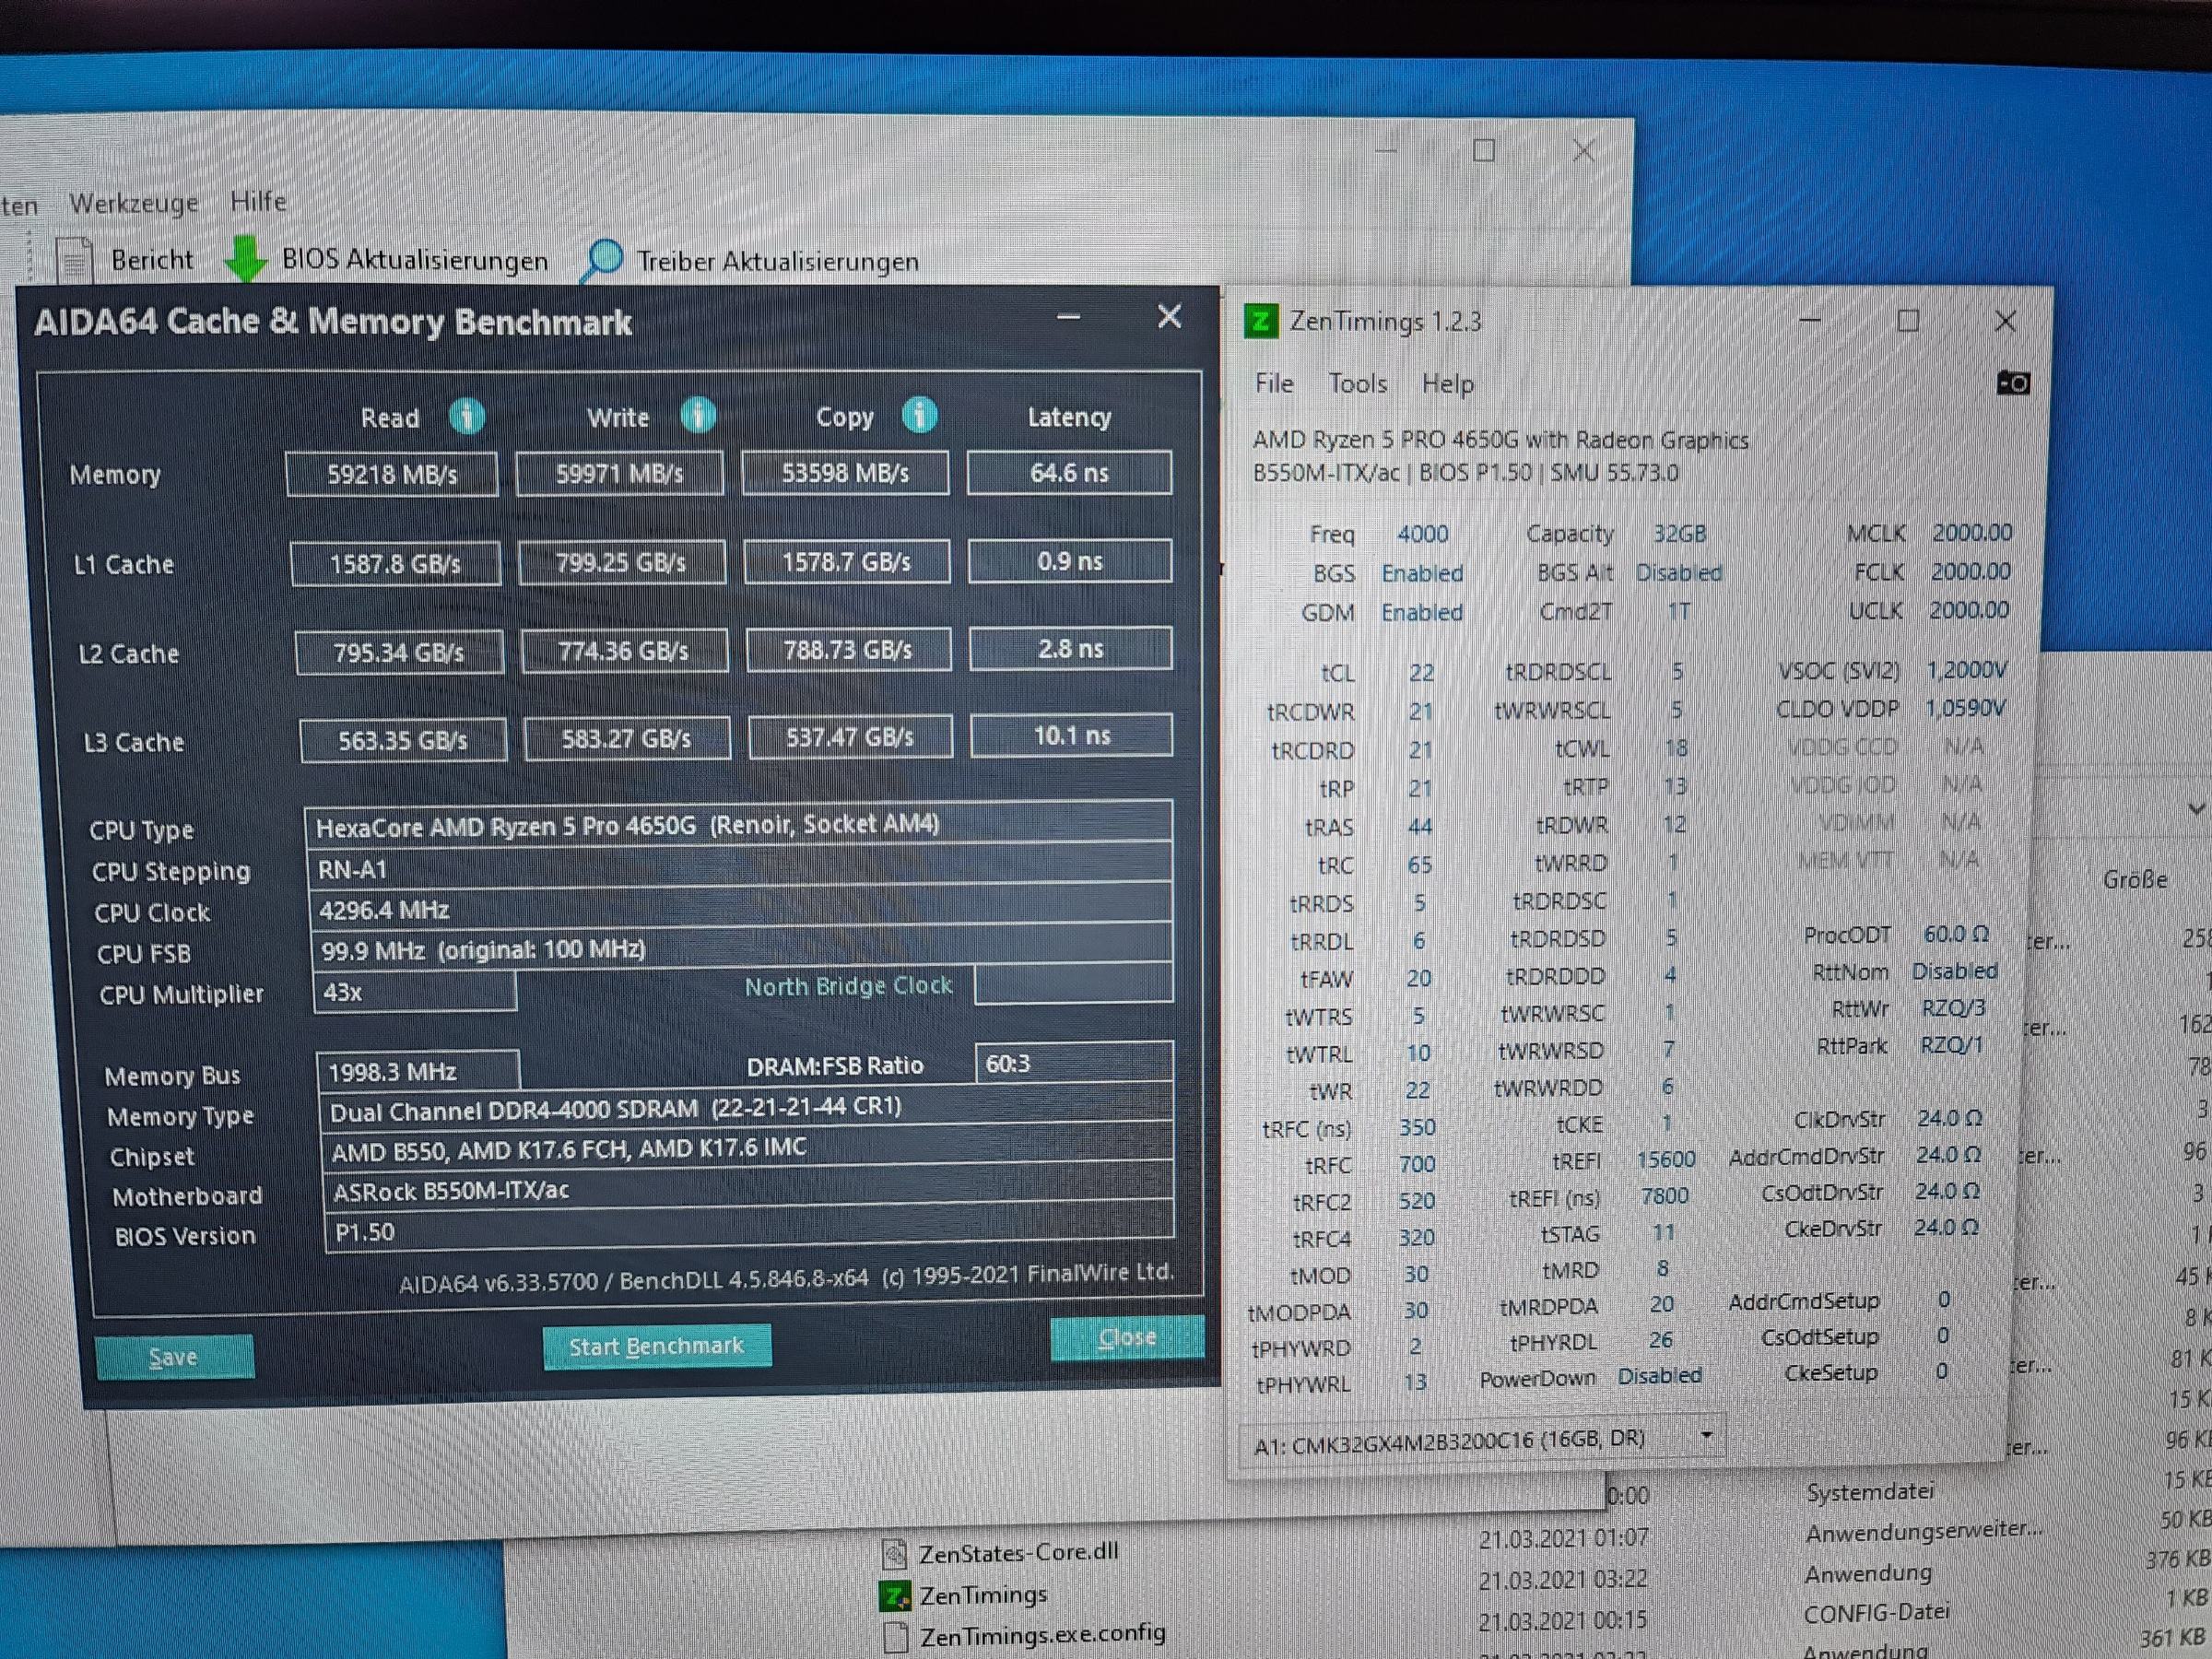This screenshot has width=2212, height=1659.
Task: Click the BIOS Version field P1.50
Action: coord(750,1231)
